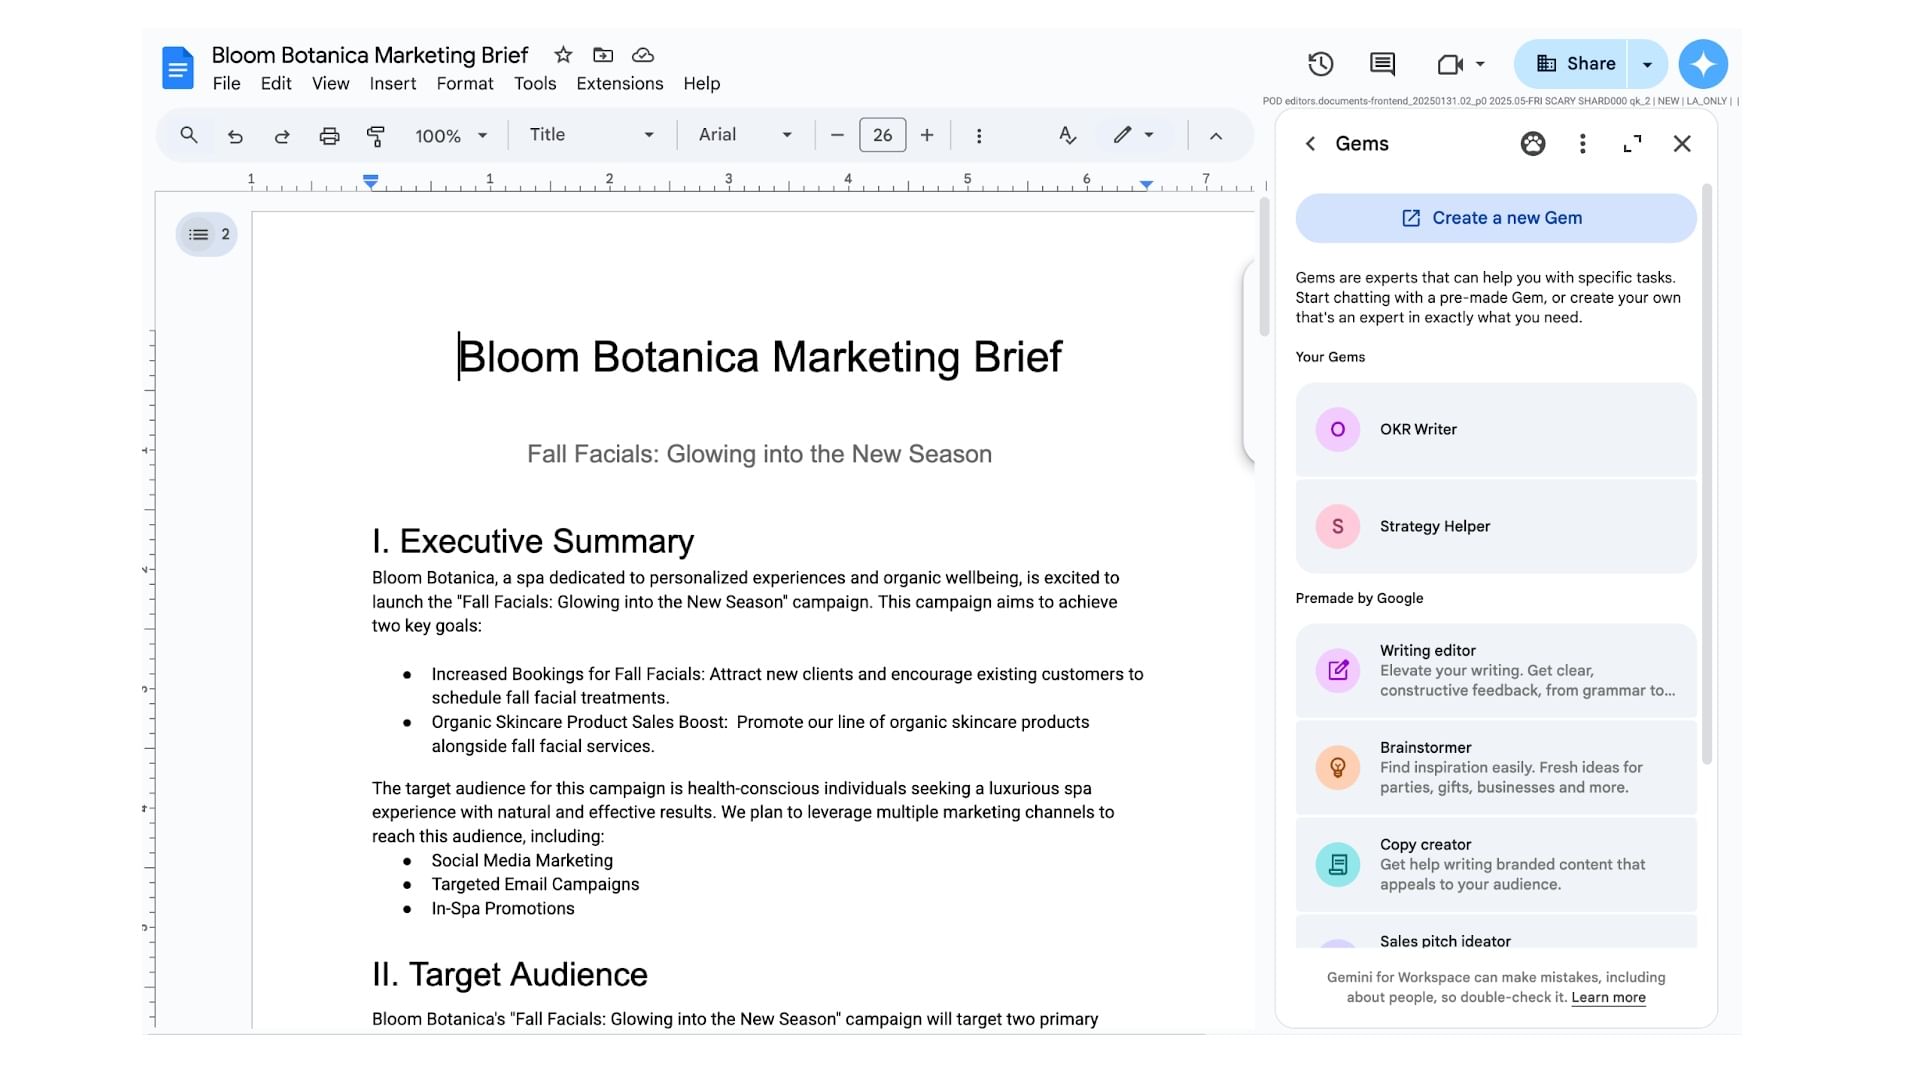The height and width of the screenshot is (1080, 1920).
Task: Open the Ask Gemini sparkle button
Action: pyautogui.click(x=1703, y=63)
